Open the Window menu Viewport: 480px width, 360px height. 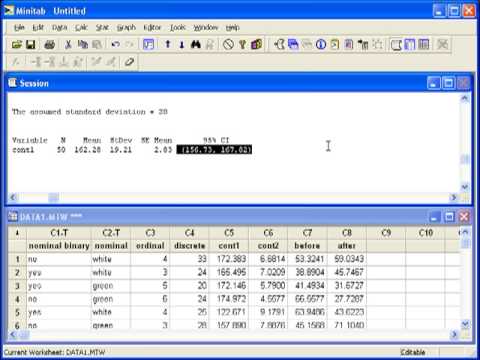tap(206, 27)
